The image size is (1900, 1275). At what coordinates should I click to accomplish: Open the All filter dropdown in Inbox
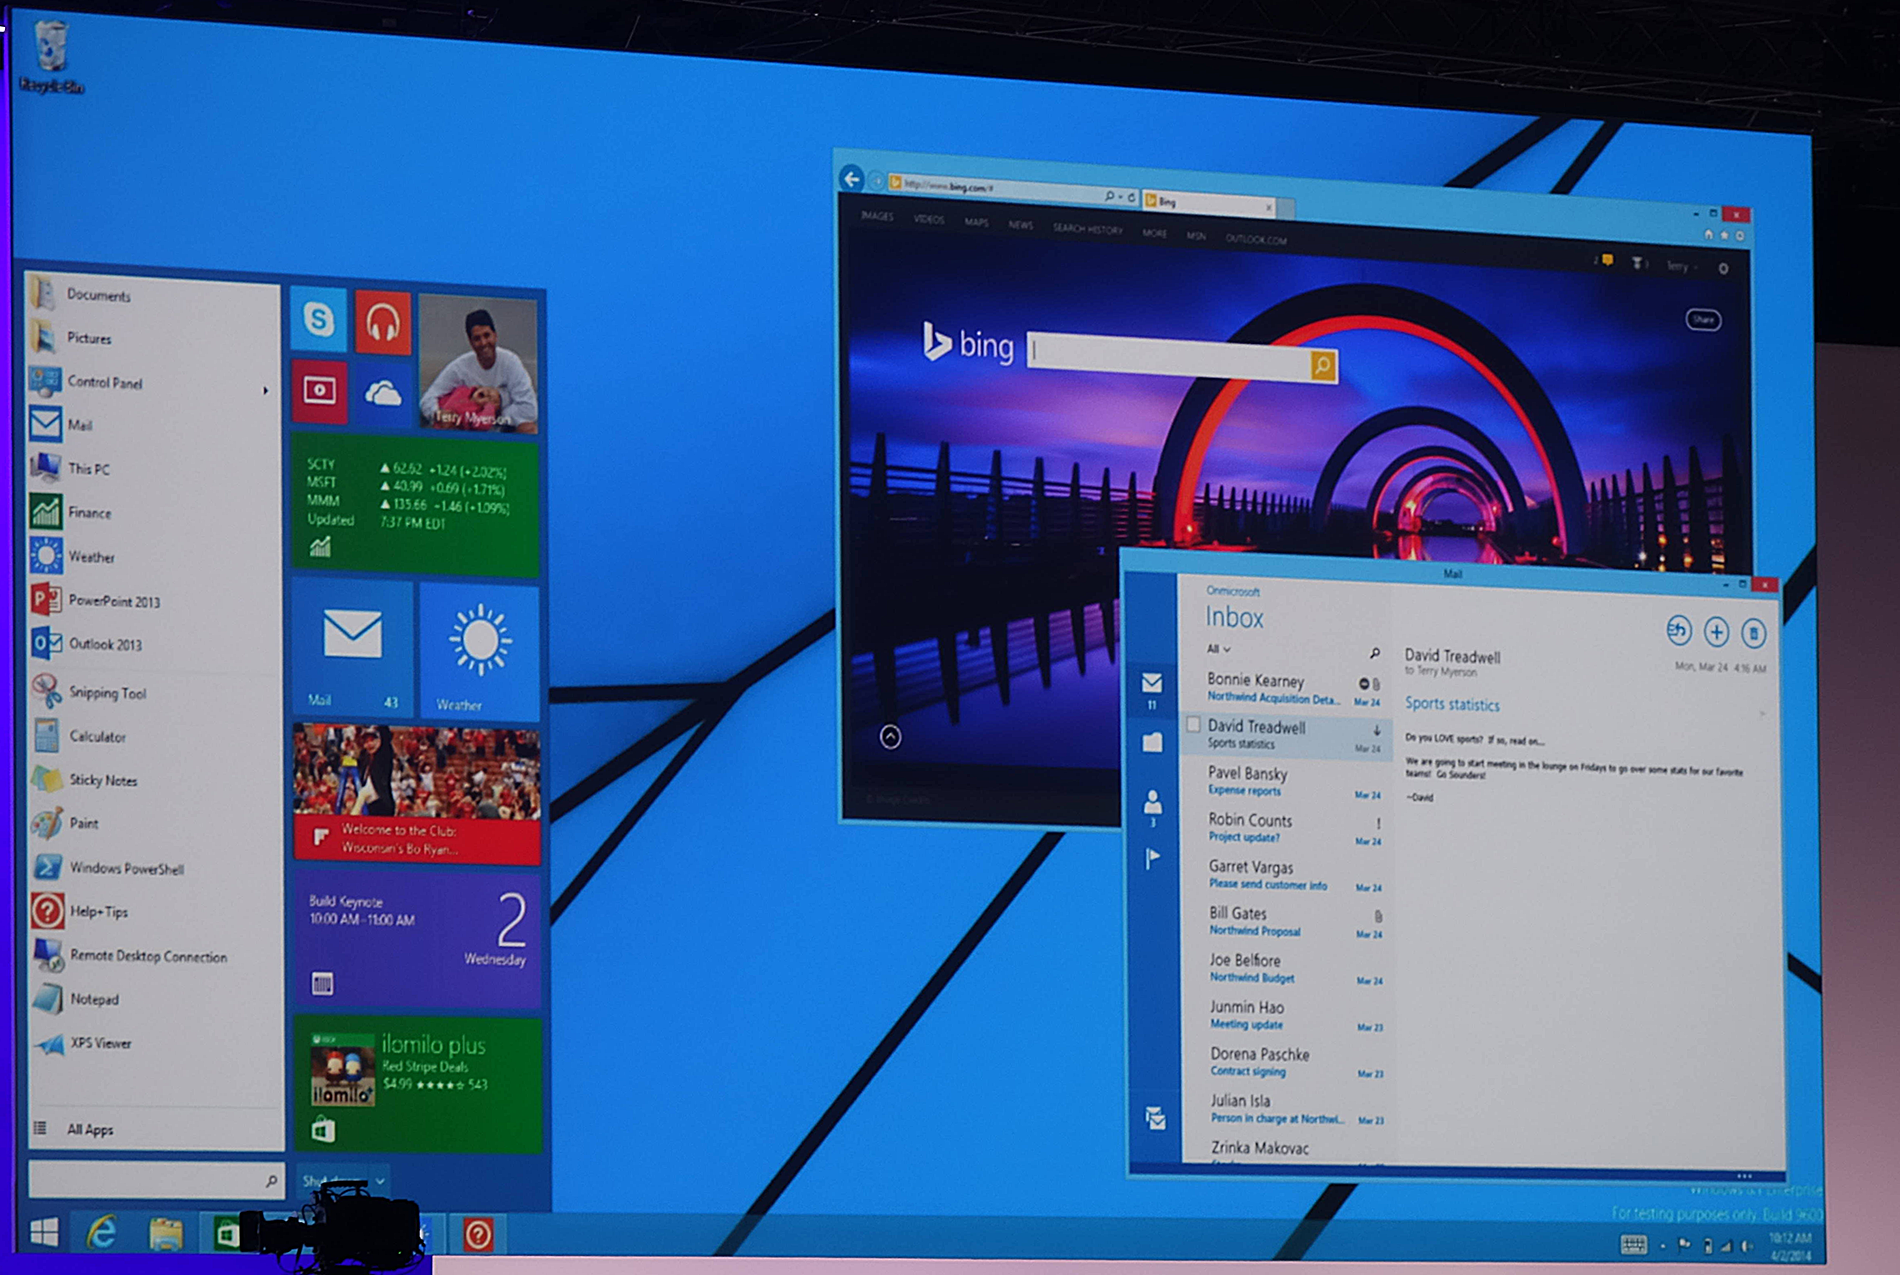1218,649
